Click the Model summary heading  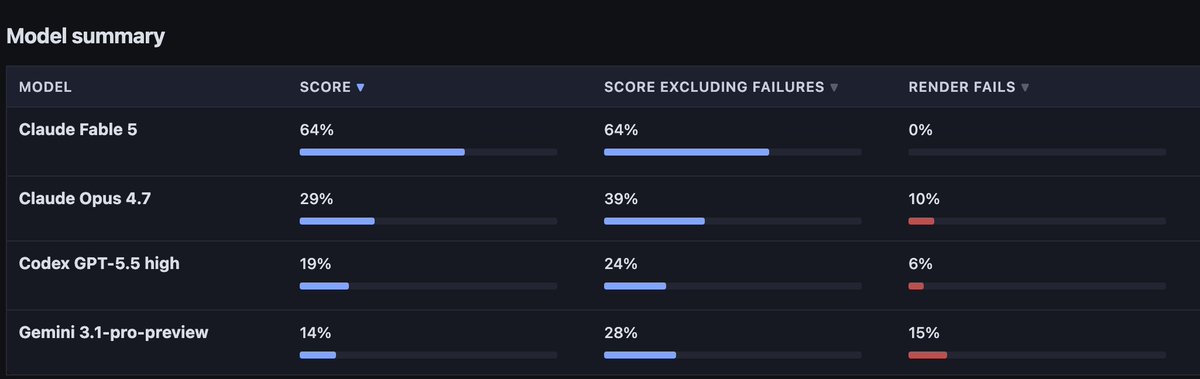(86, 37)
